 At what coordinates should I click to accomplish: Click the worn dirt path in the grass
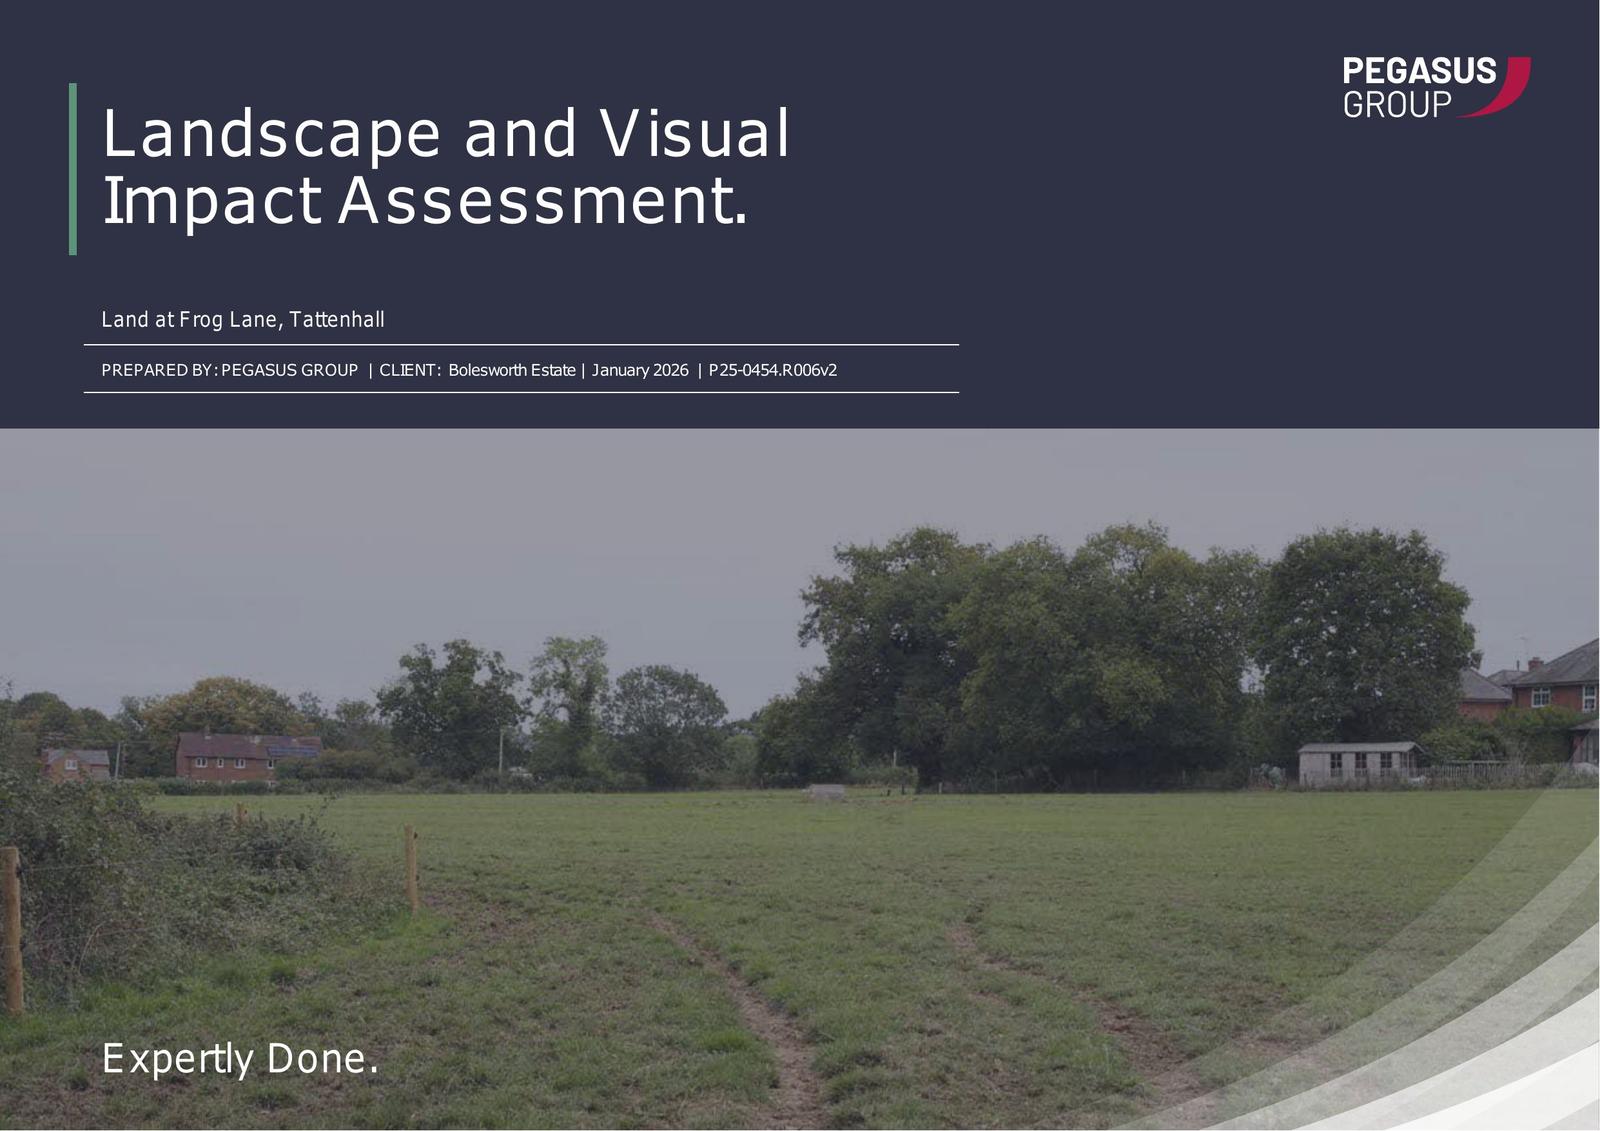click(x=760, y=1010)
